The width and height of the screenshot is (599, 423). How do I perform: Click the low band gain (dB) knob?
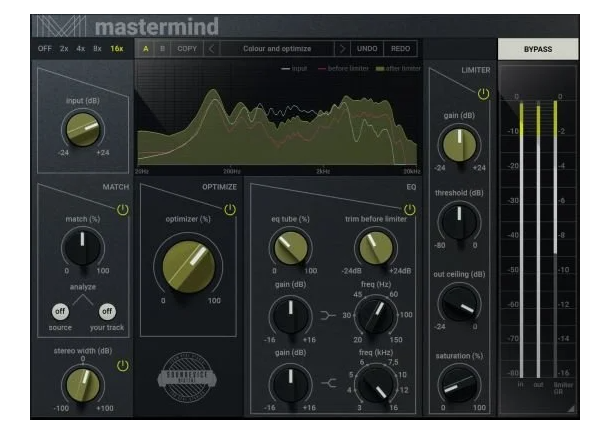click(291, 316)
